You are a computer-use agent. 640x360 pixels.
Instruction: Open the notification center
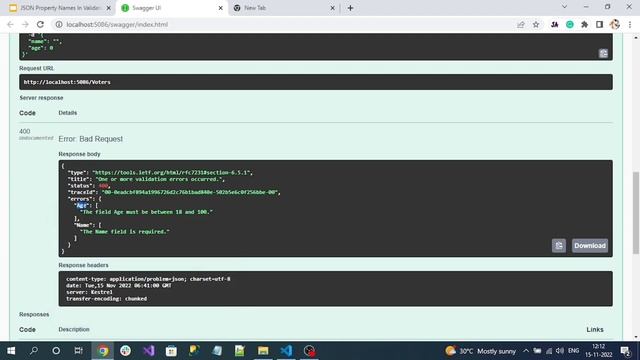[x=625, y=351]
